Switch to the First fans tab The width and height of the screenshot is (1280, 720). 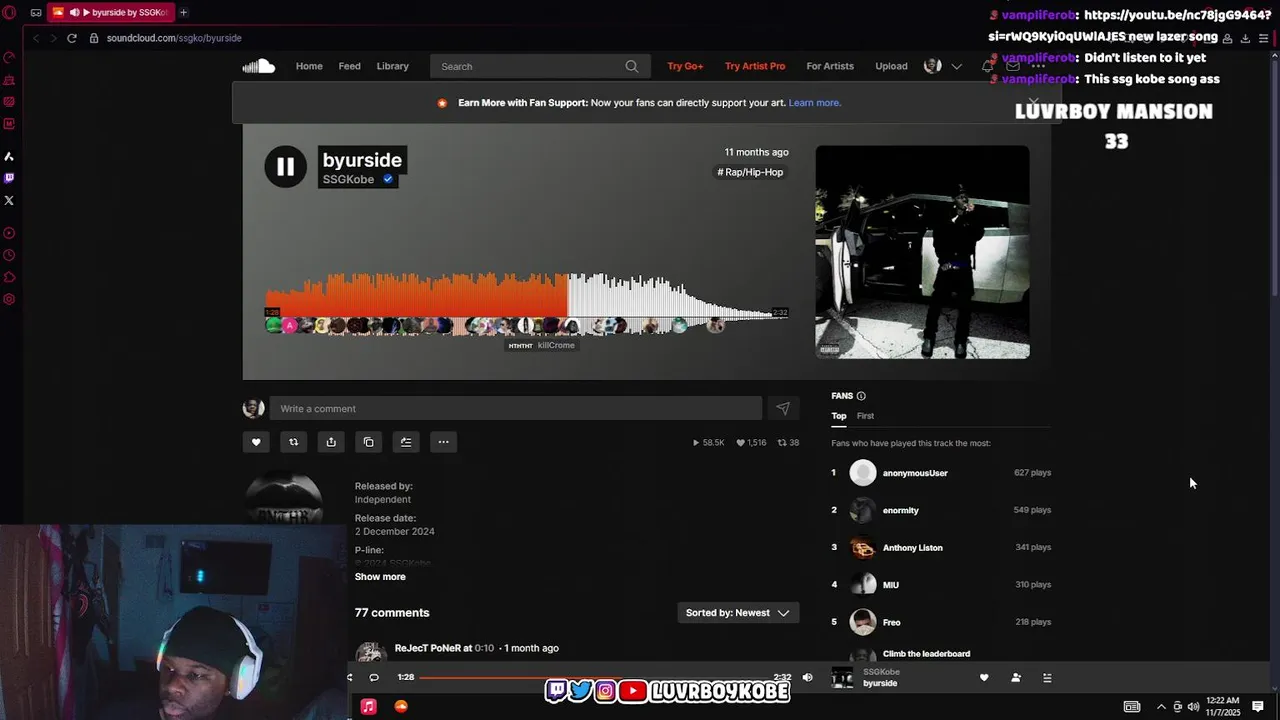click(865, 416)
